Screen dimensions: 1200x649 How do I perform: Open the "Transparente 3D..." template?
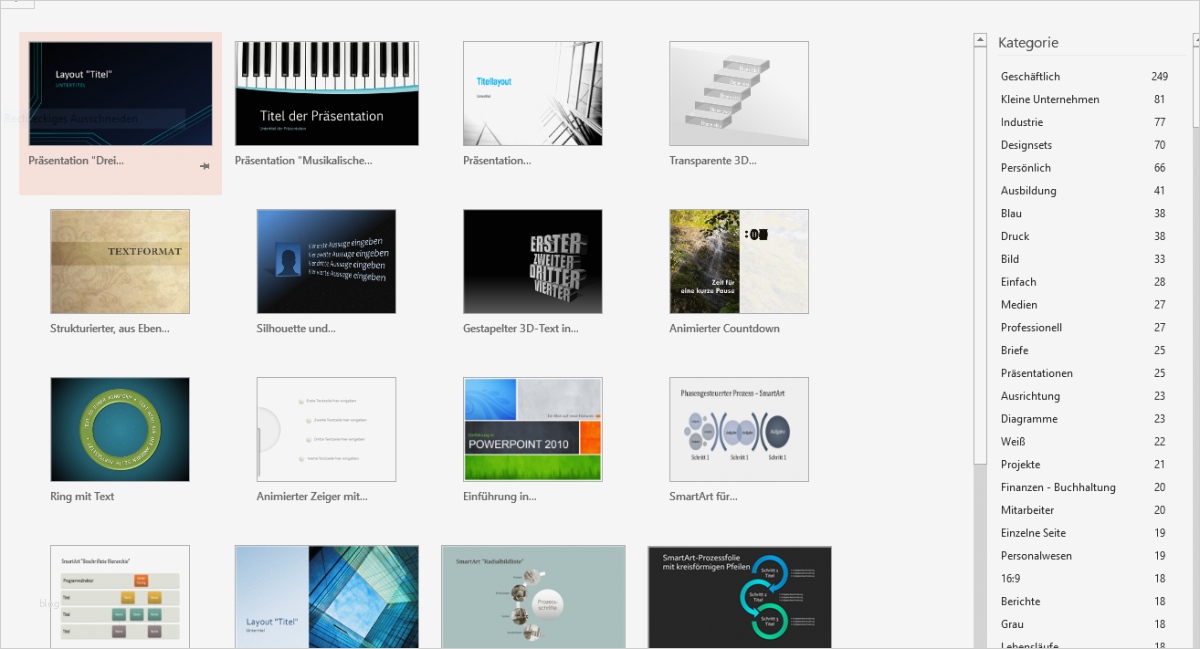click(x=738, y=93)
